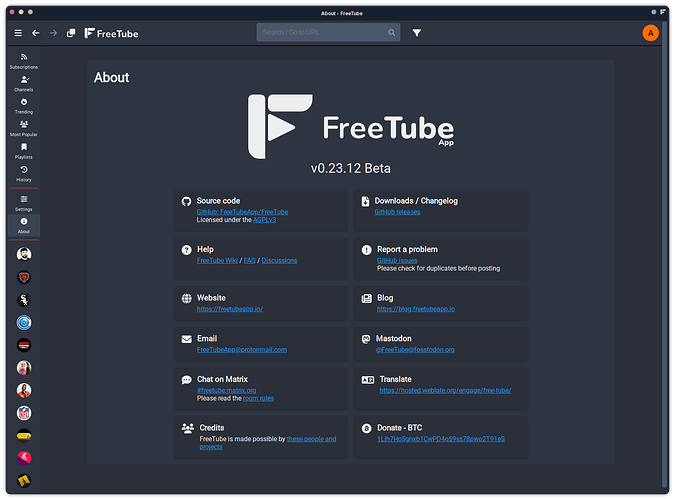The image size is (675, 499).
Task: Open GitHub releases link
Action: pyautogui.click(x=398, y=212)
